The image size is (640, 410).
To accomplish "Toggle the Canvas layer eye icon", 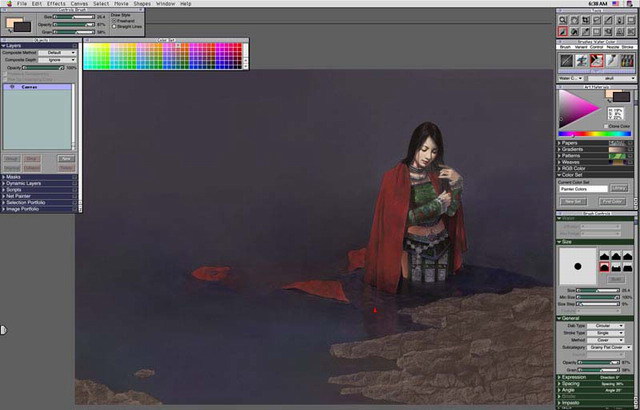I will [x=10, y=87].
